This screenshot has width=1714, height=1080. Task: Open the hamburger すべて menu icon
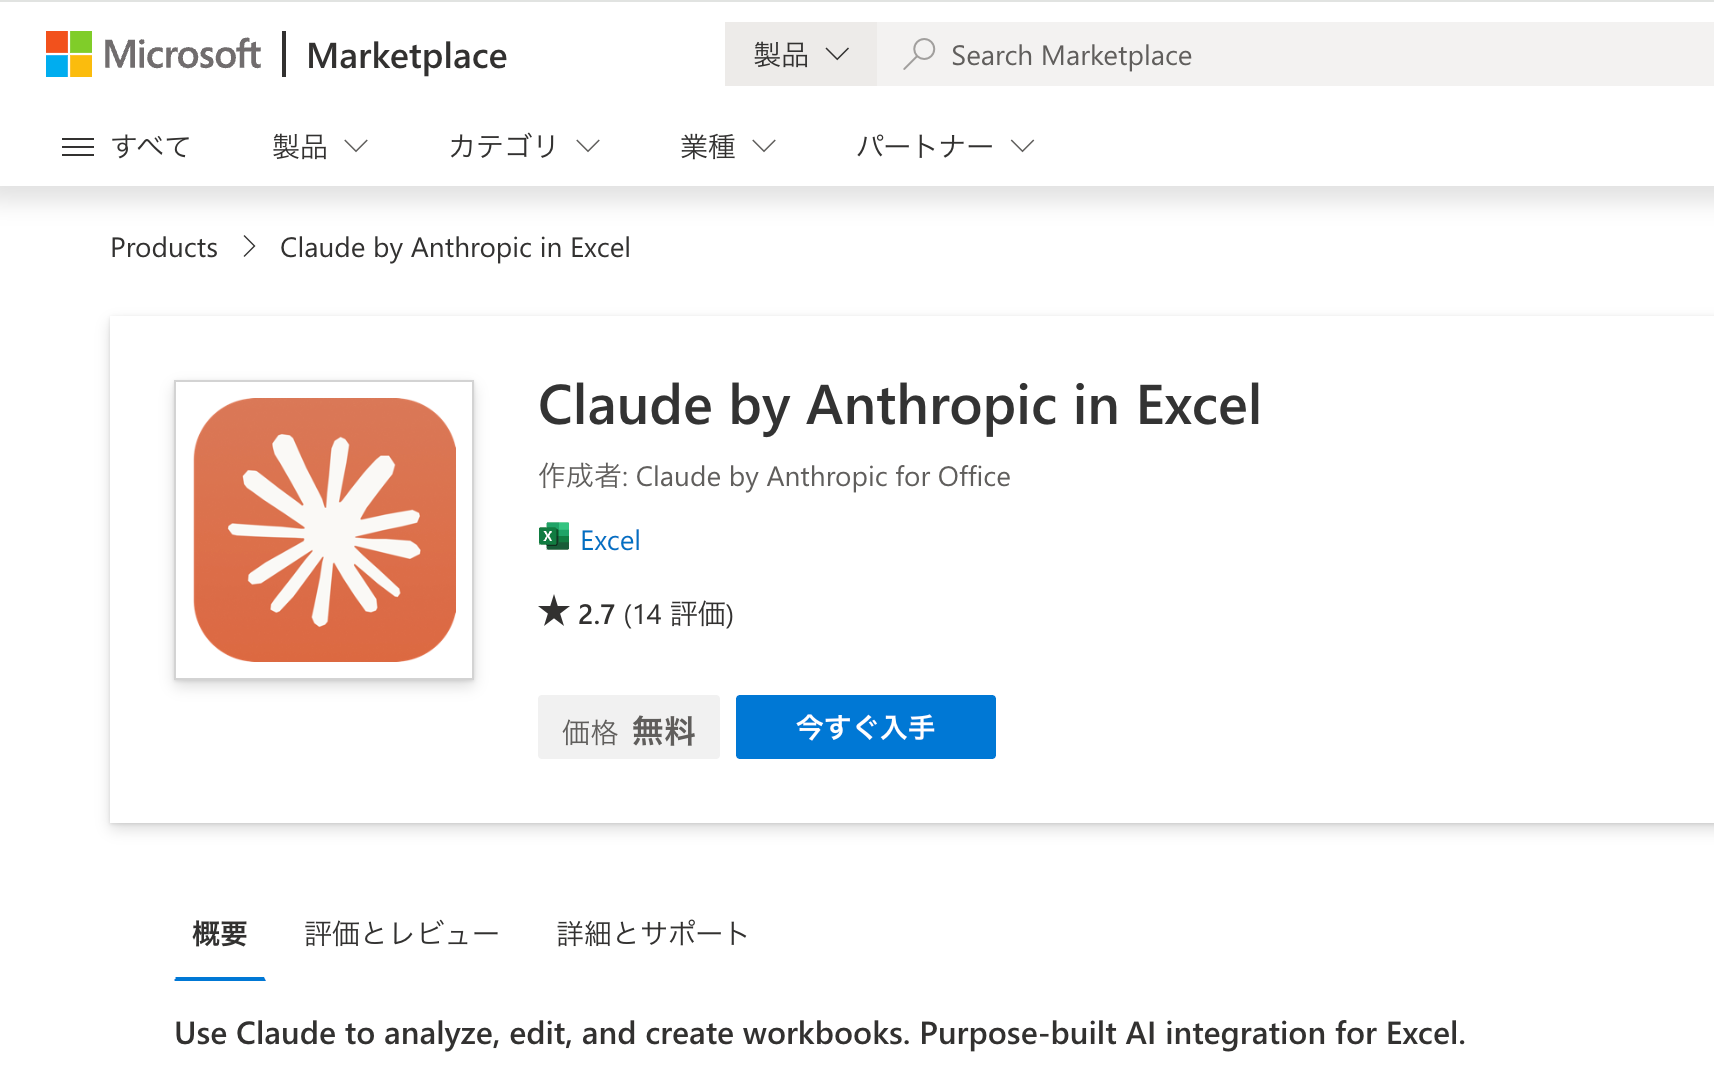(78, 147)
